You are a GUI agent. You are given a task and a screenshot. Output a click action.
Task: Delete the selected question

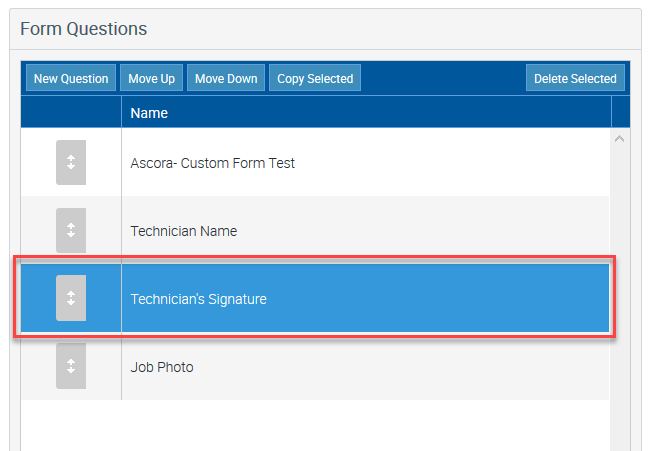coord(575,78)
